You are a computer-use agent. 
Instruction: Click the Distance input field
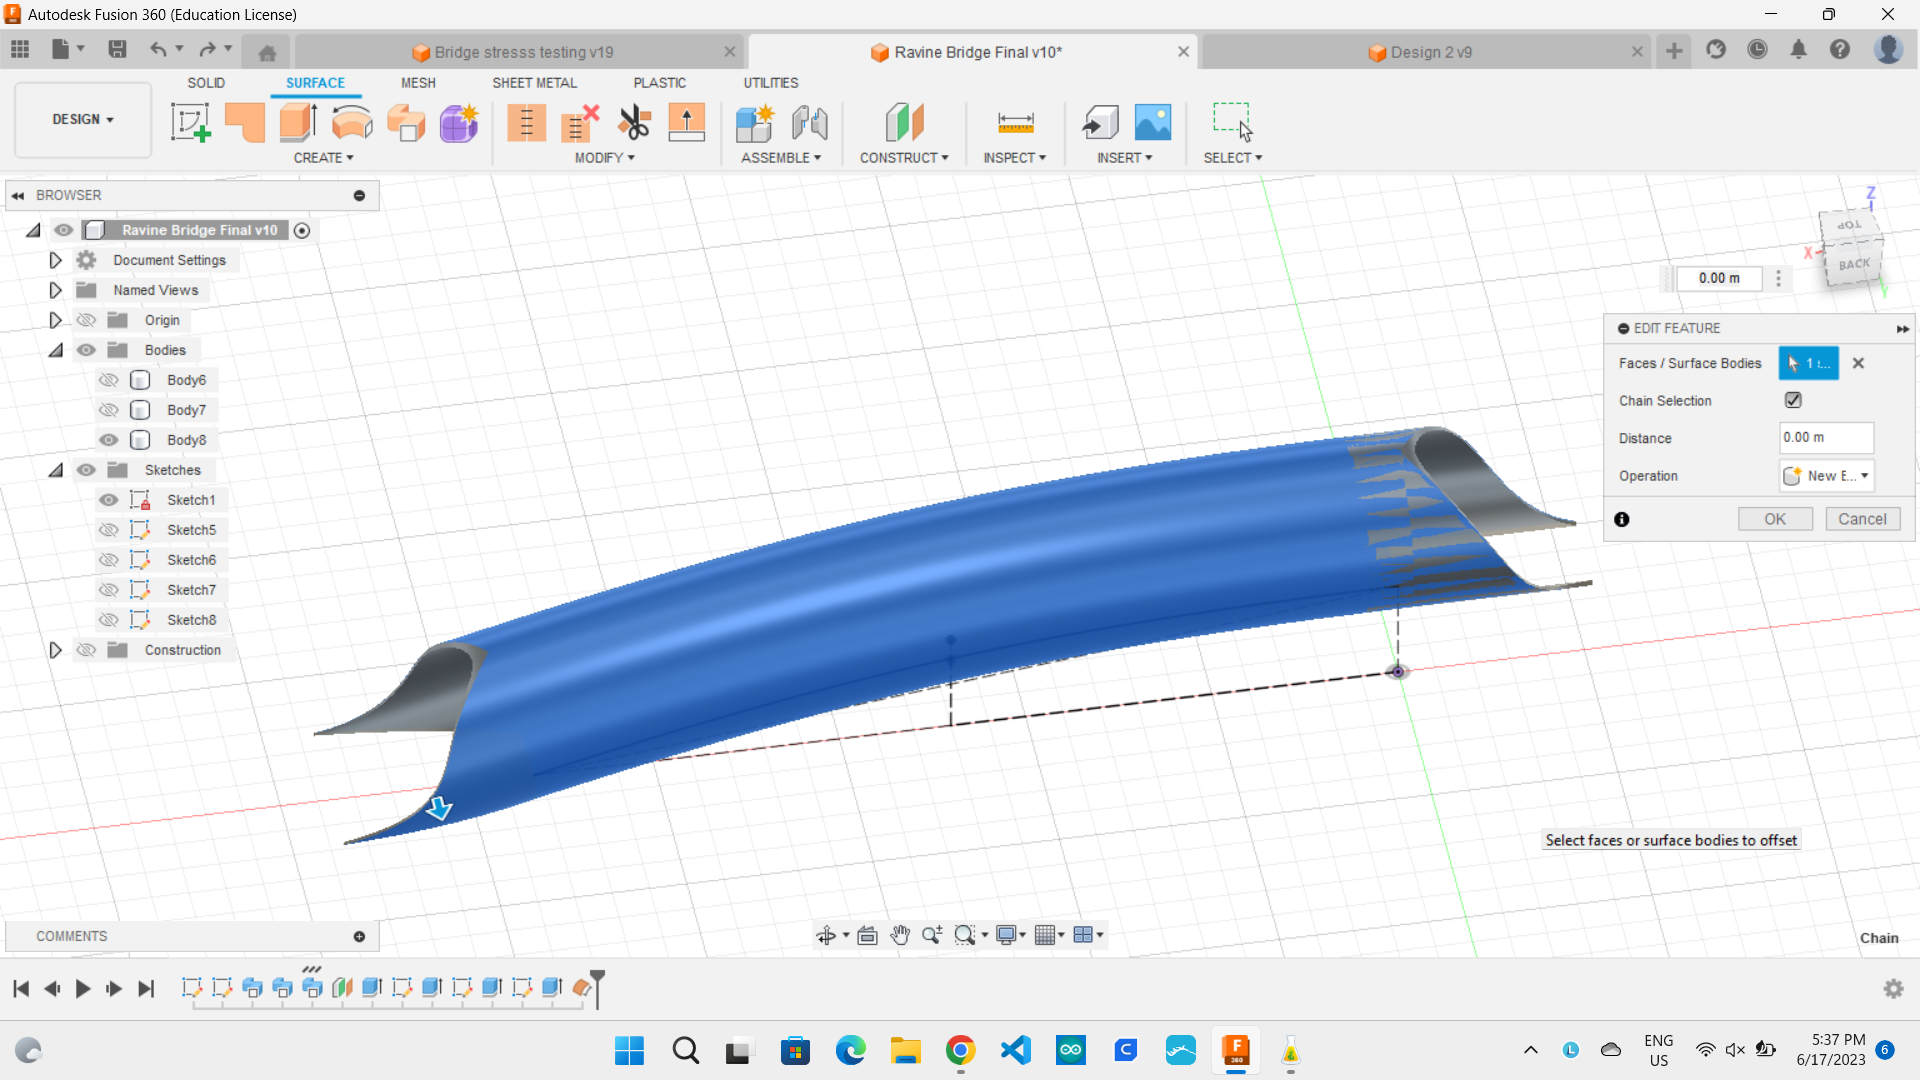(1824, 436)
